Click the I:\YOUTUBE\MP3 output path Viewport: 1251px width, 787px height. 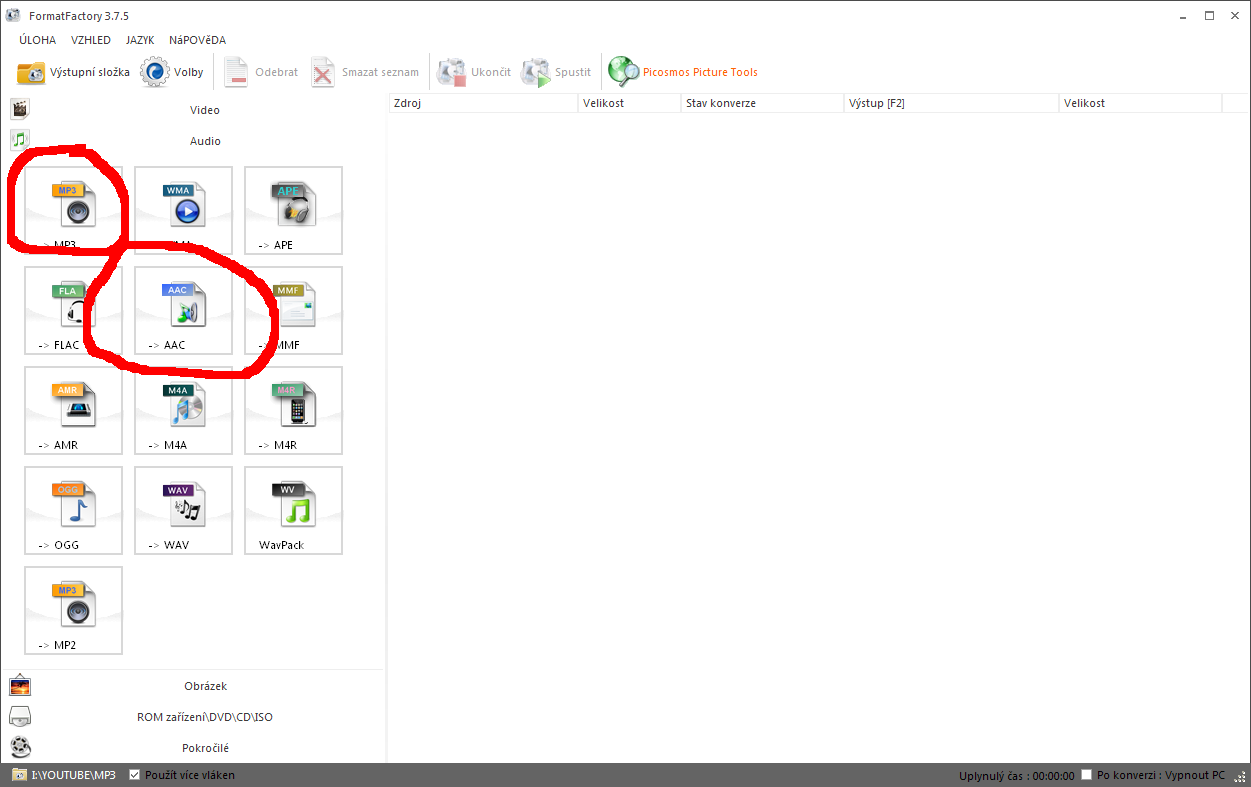tap(73, 775)
